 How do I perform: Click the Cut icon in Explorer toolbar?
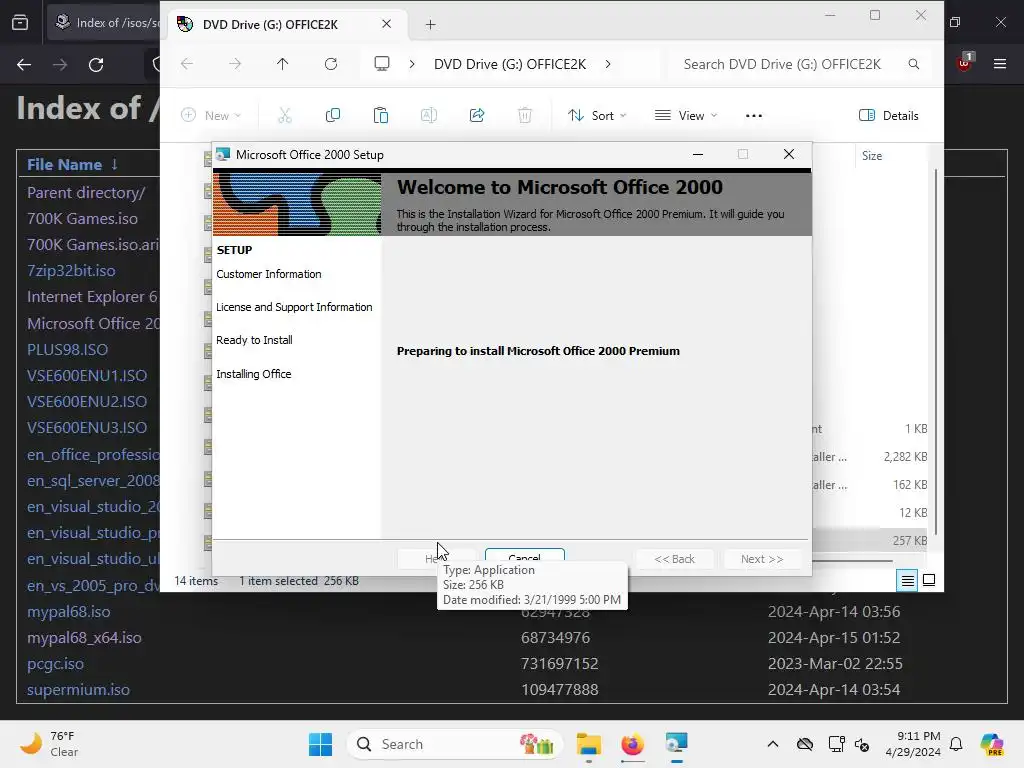[x=285, y=116]
